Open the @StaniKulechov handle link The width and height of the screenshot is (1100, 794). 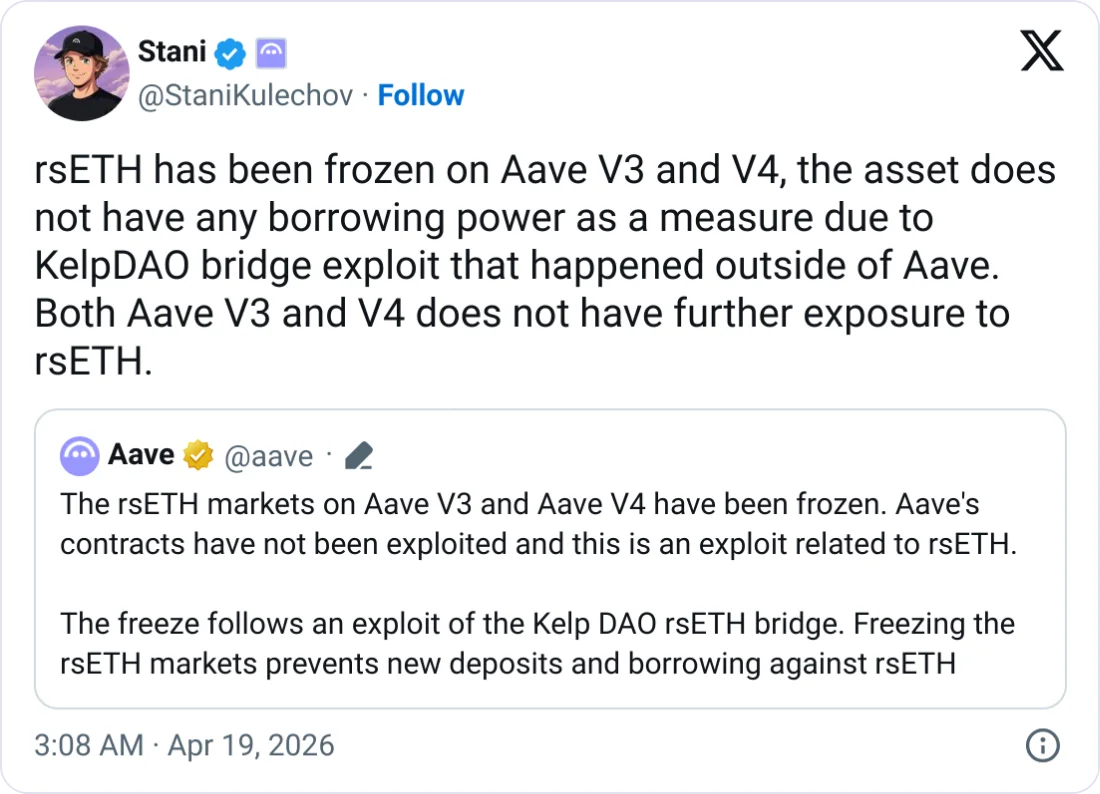point(246,96)
